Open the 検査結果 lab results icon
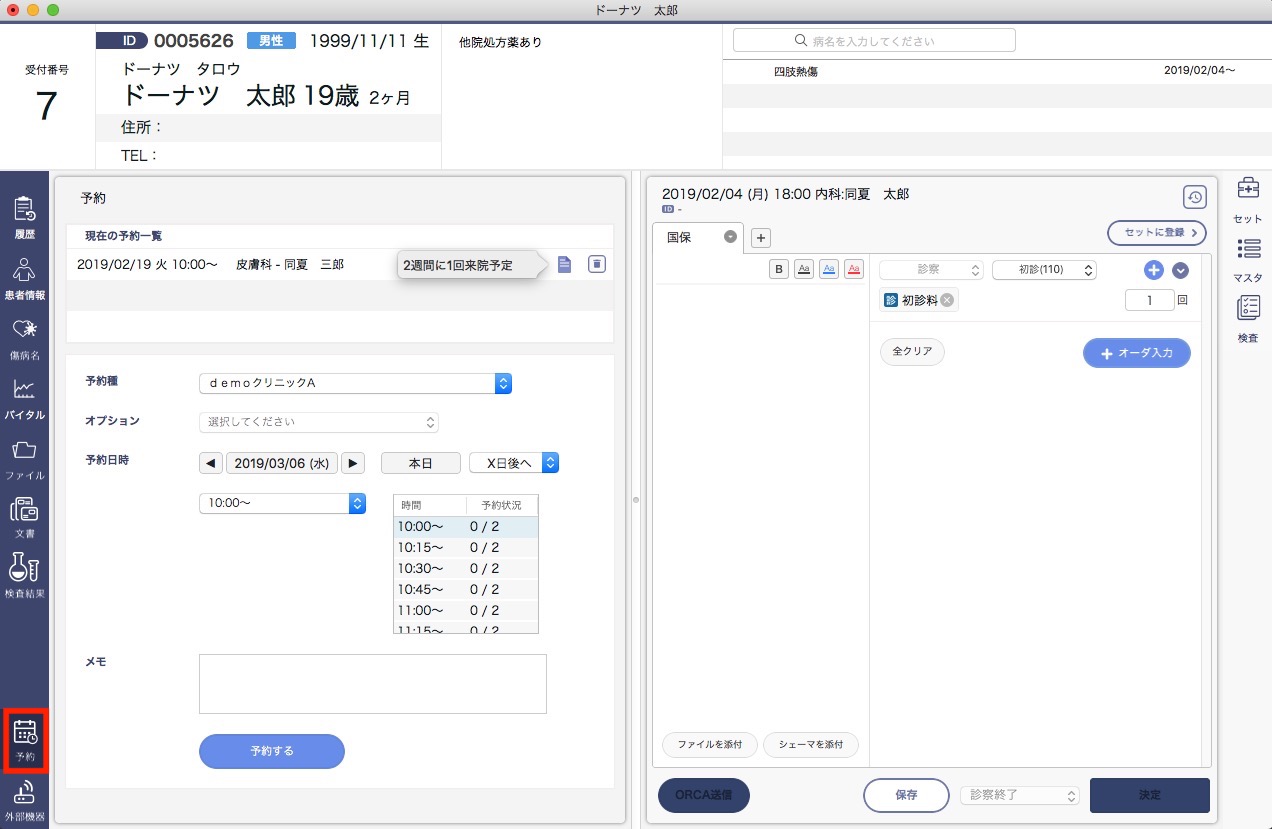Image resolution: width=1272 pixels, height=829 pixels. (x=24, y=575)
